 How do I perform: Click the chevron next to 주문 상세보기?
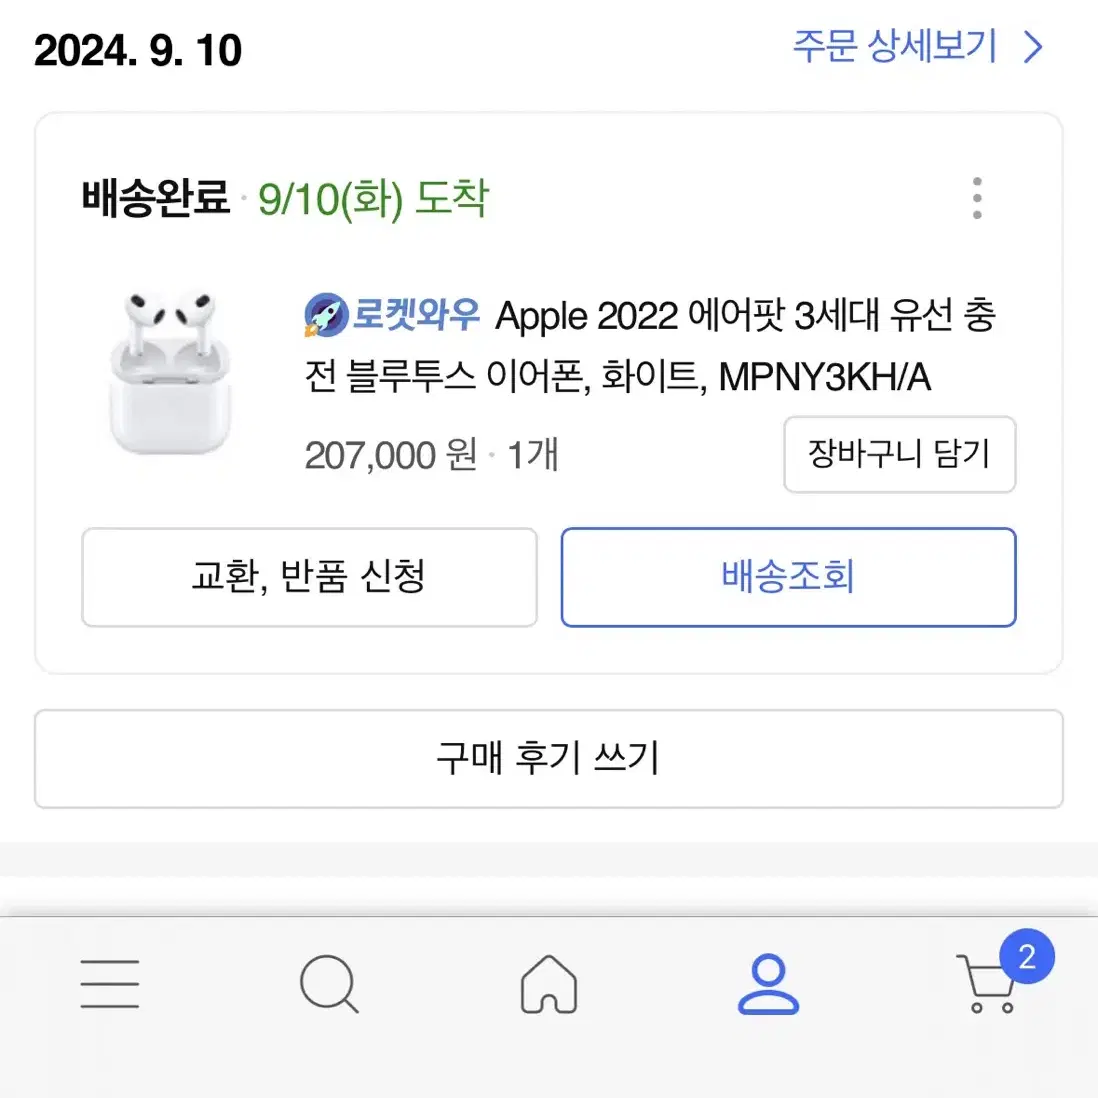tap(1033, 48)
